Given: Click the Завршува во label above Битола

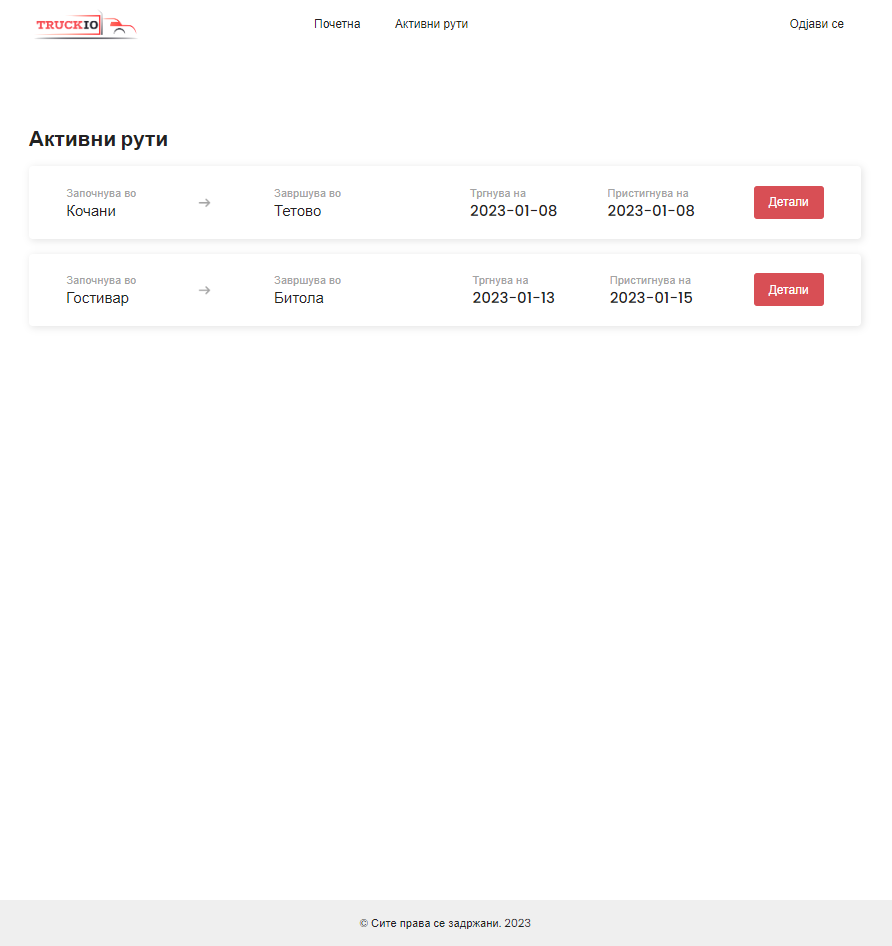Looking at the screenshot, I should (307, 280).
